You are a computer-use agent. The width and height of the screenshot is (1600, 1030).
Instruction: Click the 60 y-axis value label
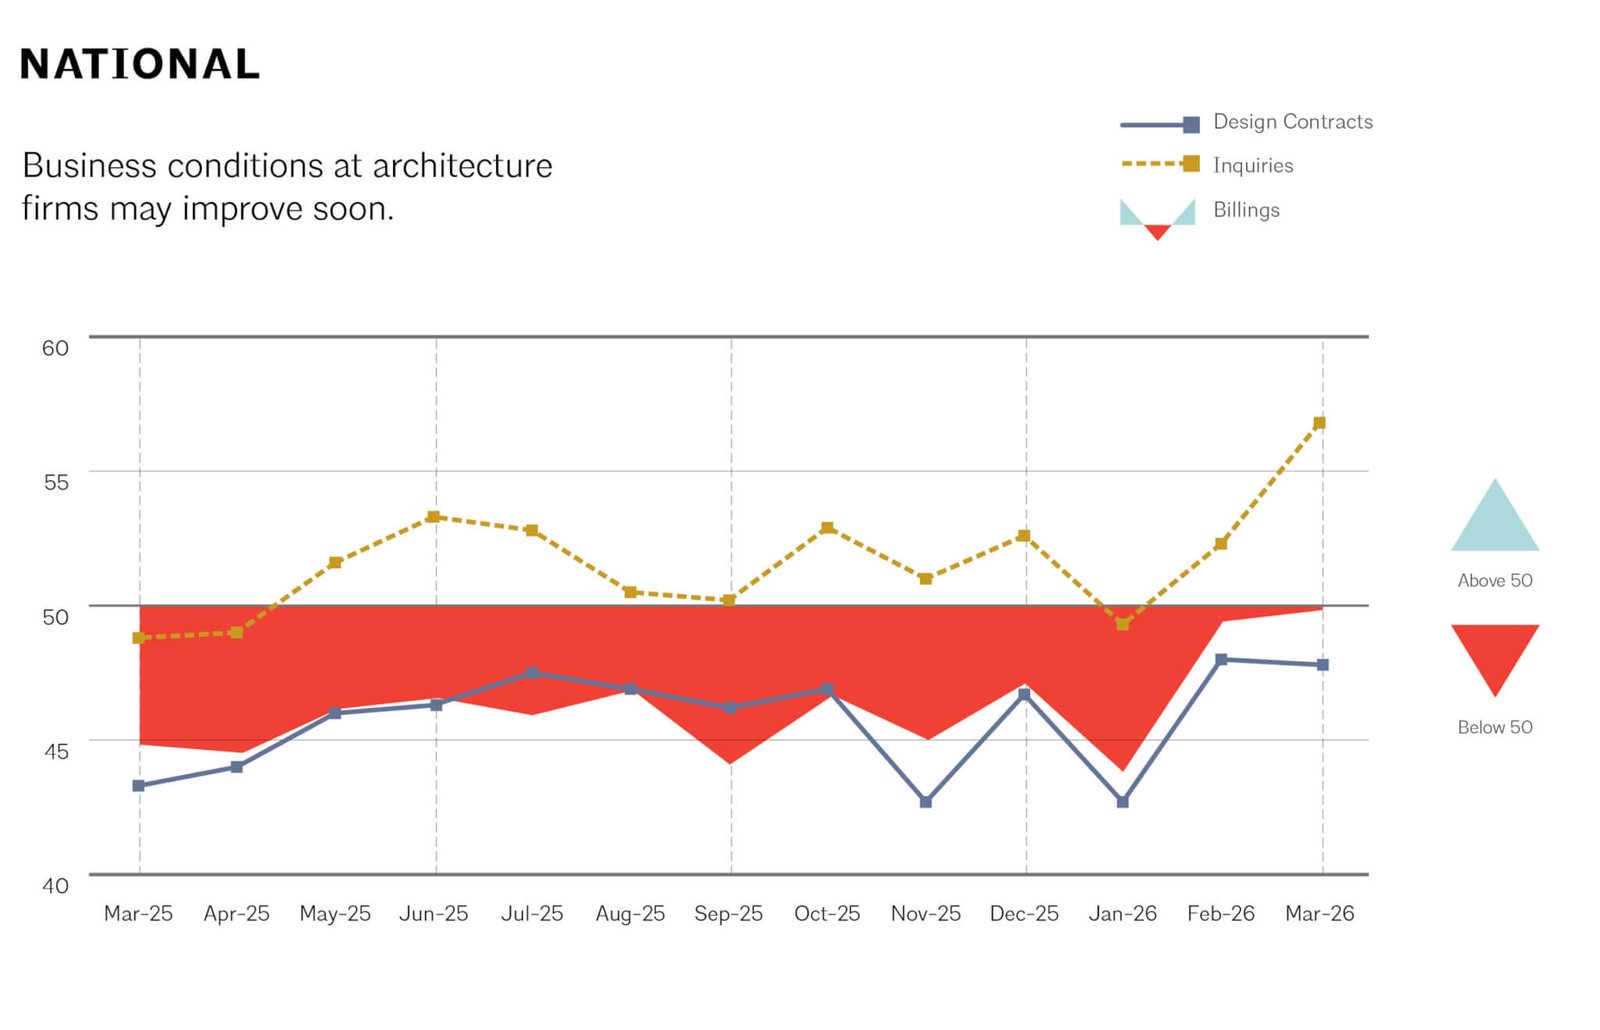click(55, 348)
